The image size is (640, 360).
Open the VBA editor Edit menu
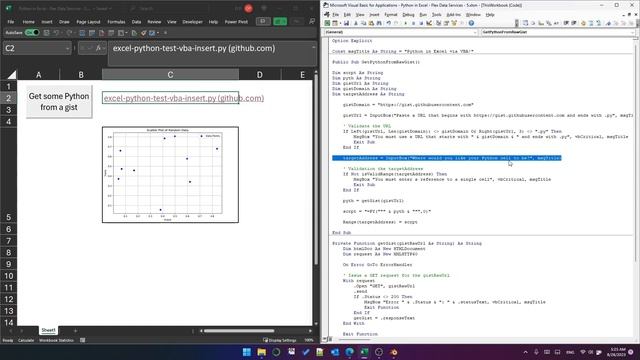tap(347, 15)
